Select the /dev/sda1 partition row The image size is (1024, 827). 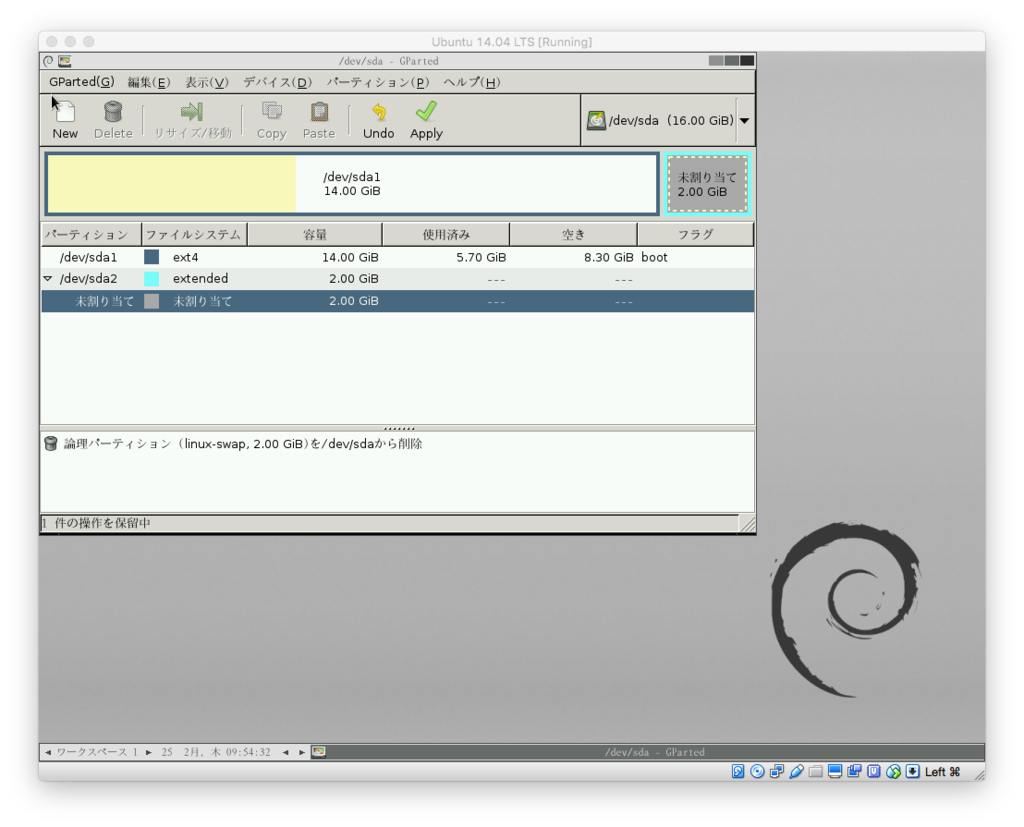[397, 257]
